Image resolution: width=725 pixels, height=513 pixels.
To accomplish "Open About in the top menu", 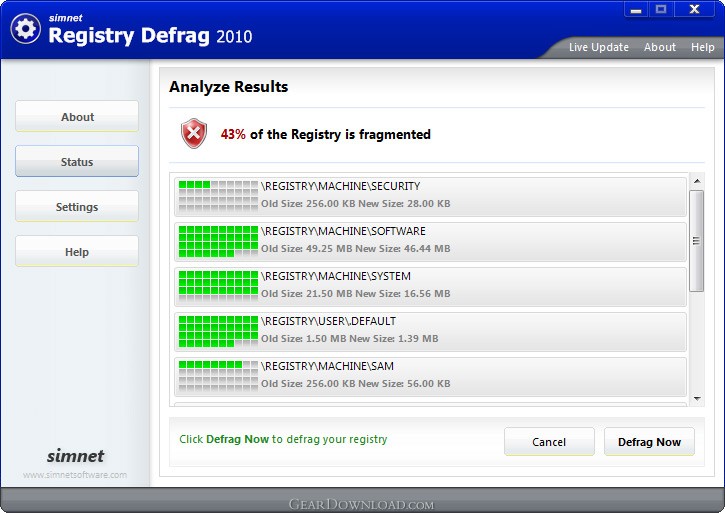I will [660, 47].
